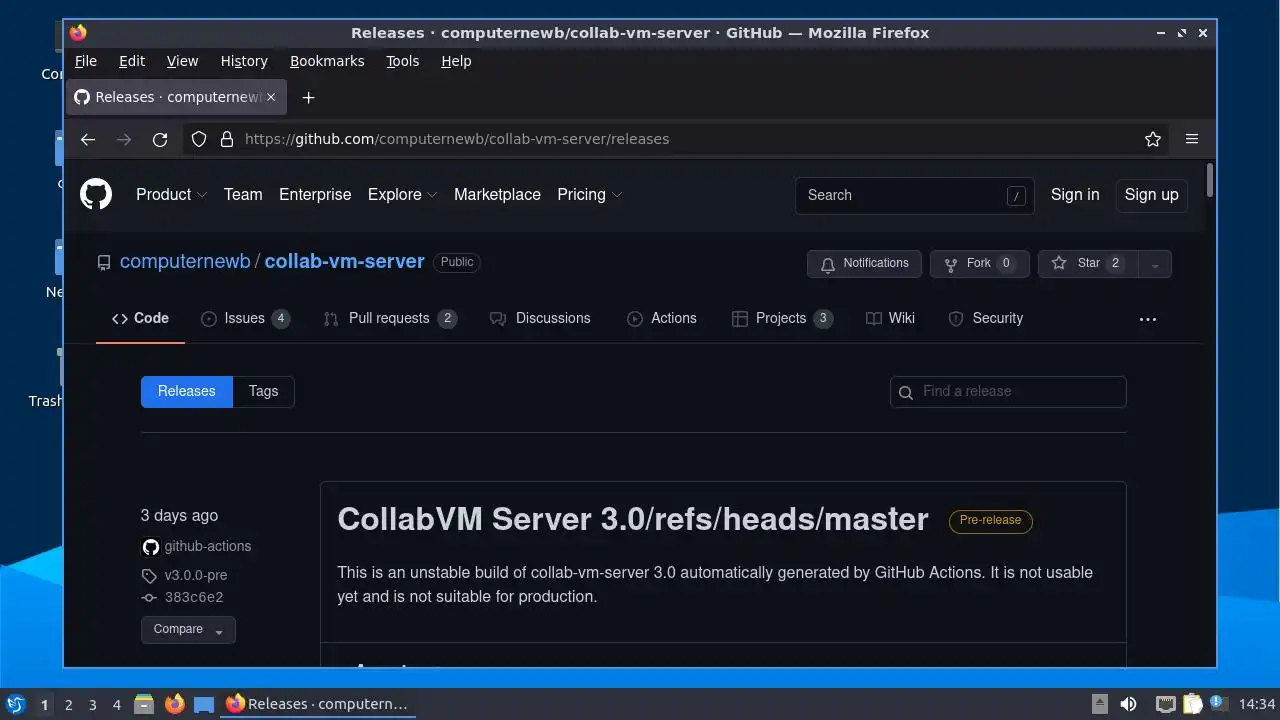Click the GitHub Octocat logo
Viewport: 1280px width, 720px height.
[96, 194]
